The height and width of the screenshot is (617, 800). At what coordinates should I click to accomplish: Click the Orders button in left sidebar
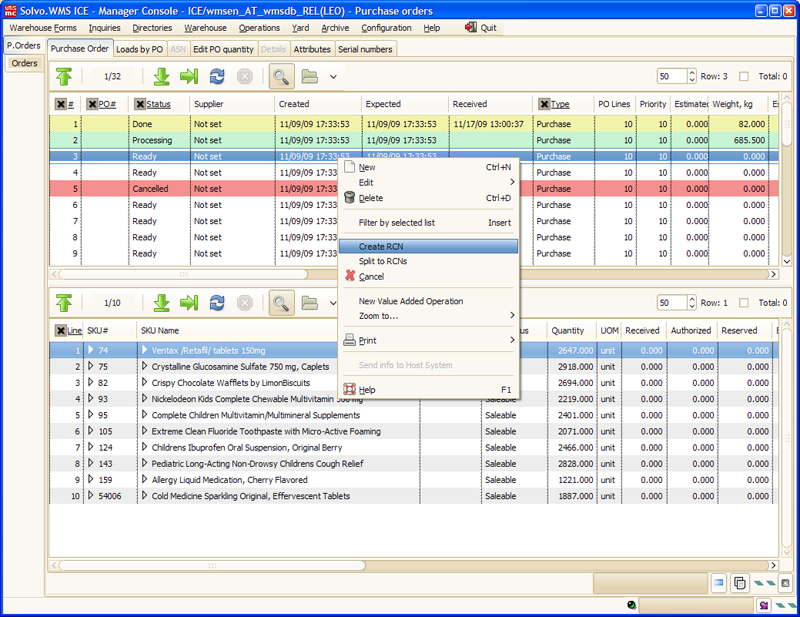point(24,63)
